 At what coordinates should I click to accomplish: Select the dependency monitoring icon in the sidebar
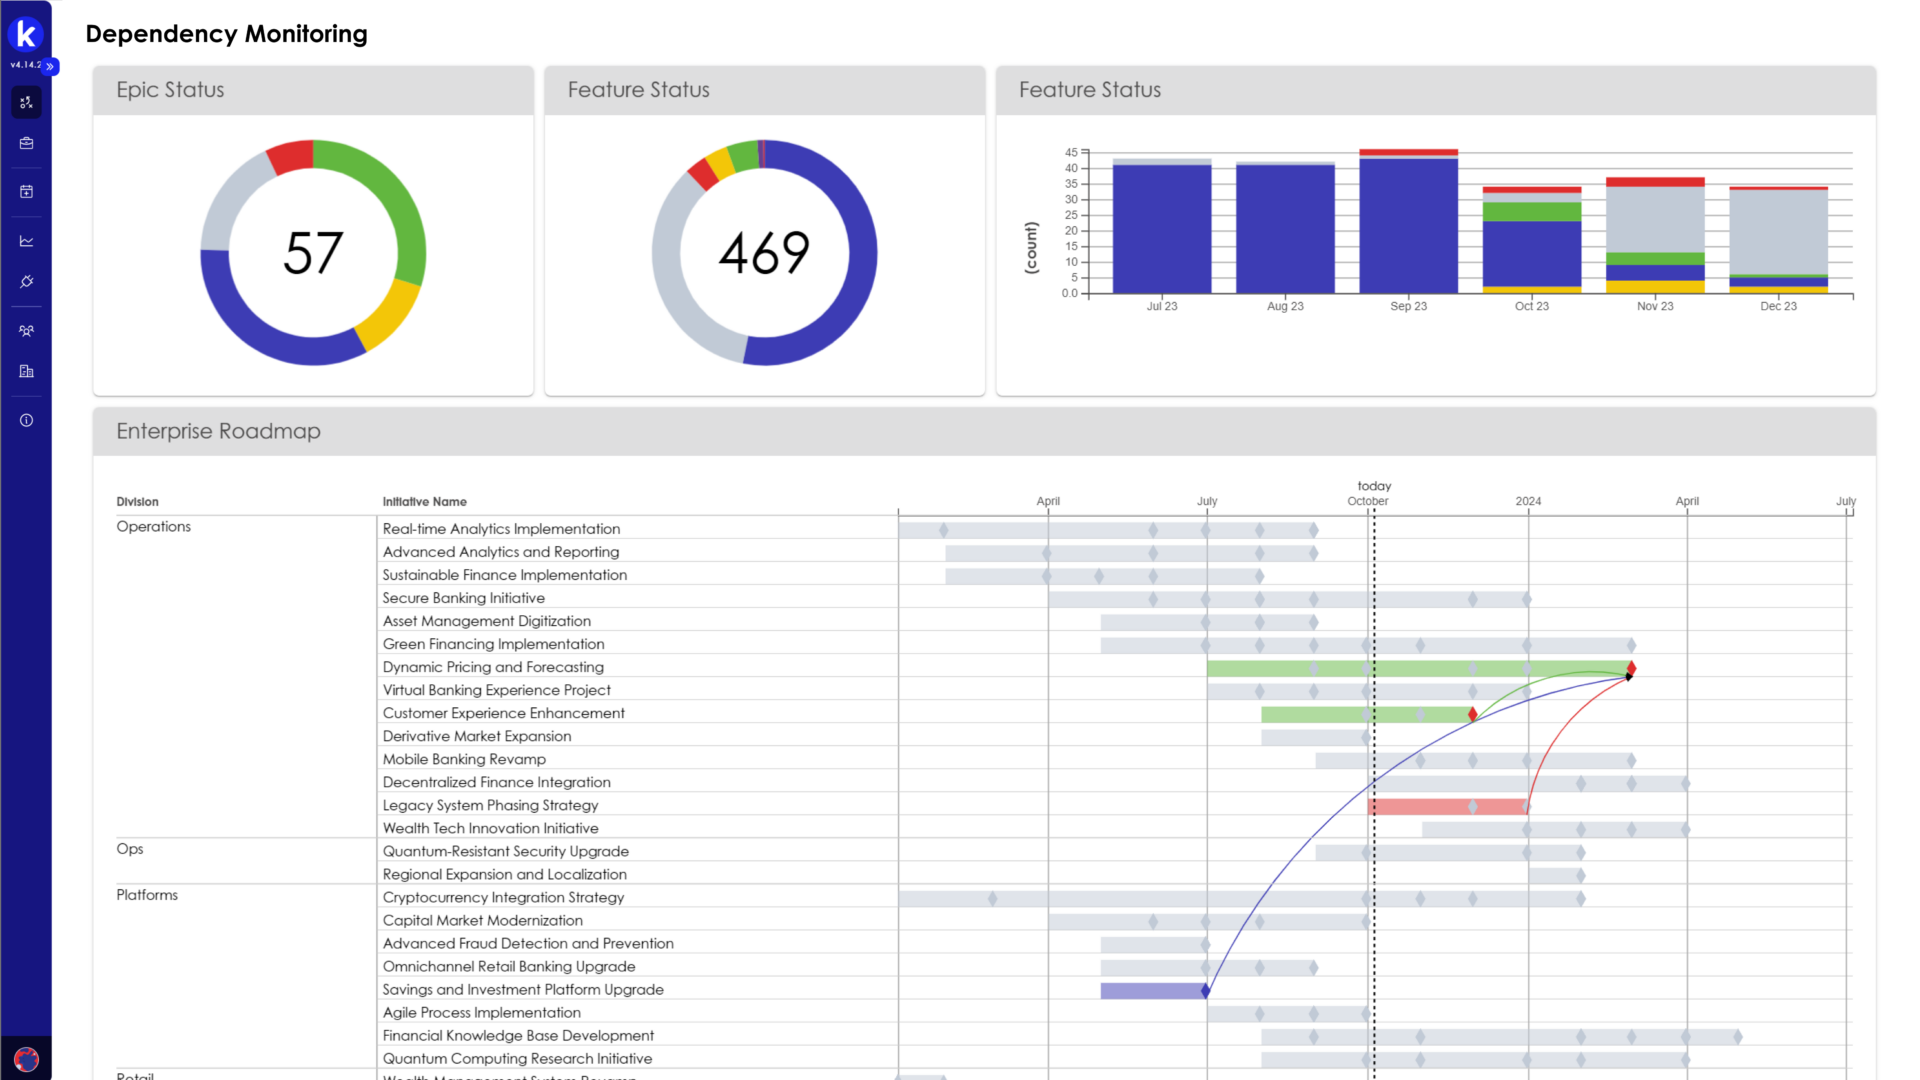[27, 101]
